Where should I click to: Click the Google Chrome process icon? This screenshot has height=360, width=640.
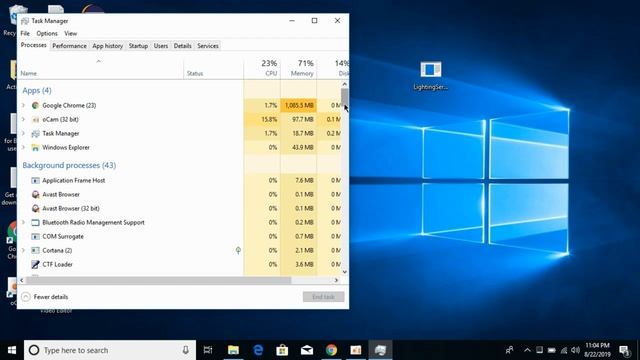point(36,105)
